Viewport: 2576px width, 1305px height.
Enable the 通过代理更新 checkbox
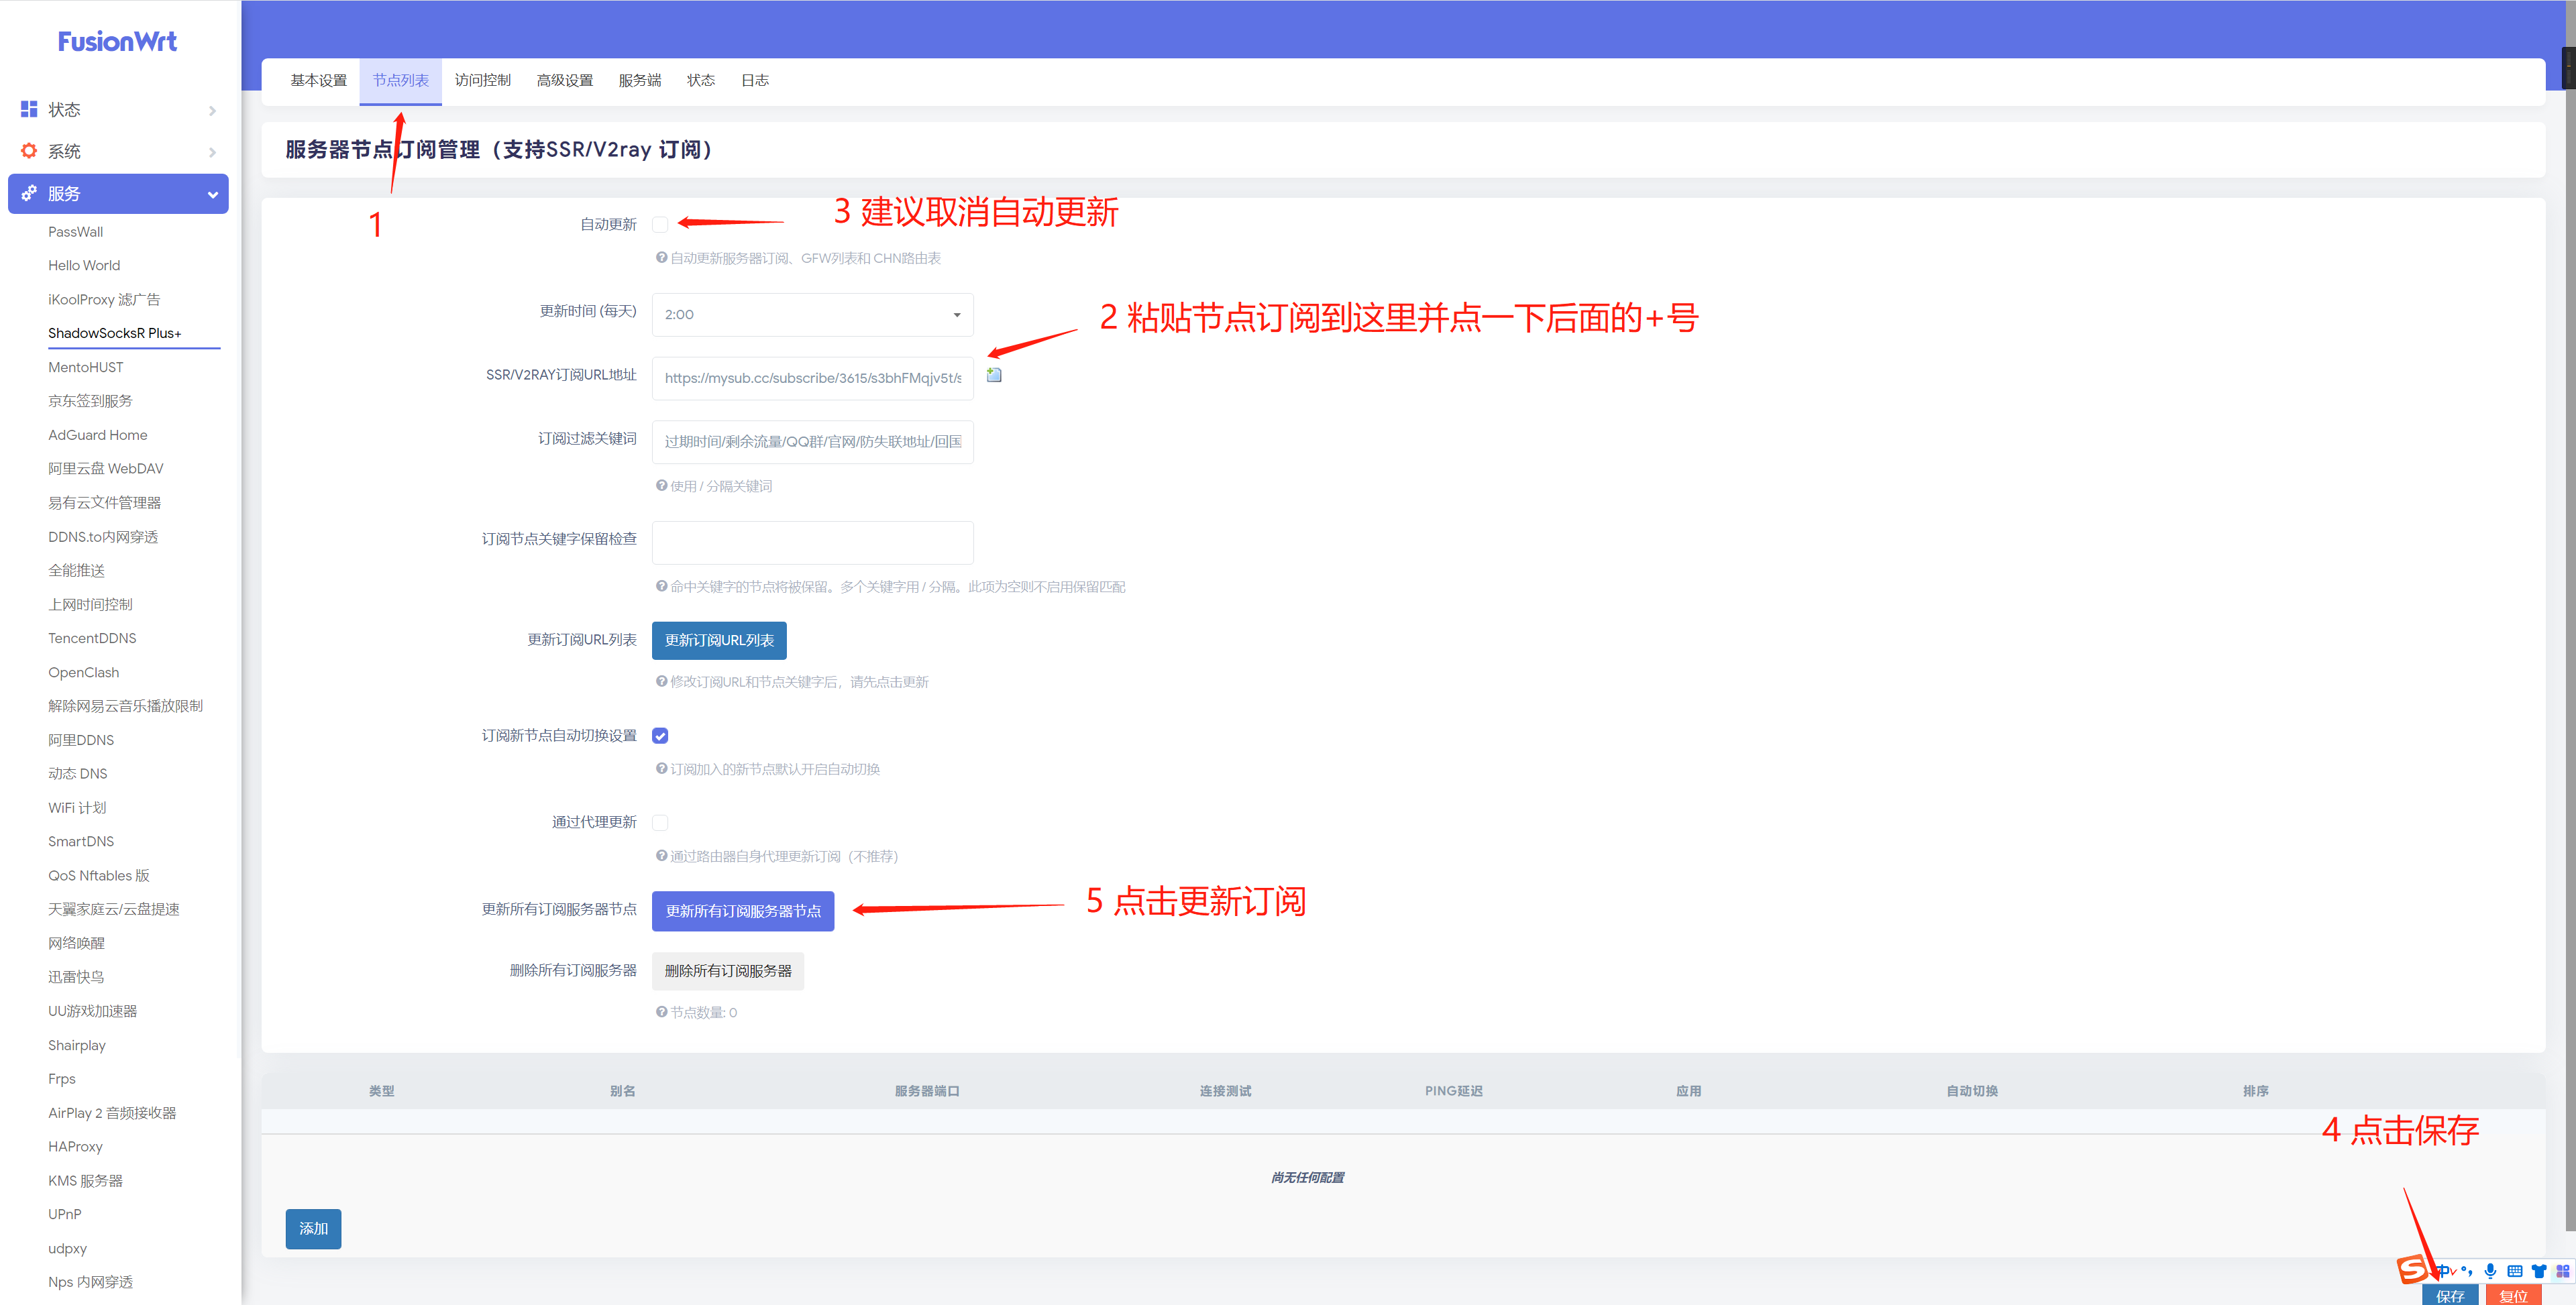click(x=660, y=822)
